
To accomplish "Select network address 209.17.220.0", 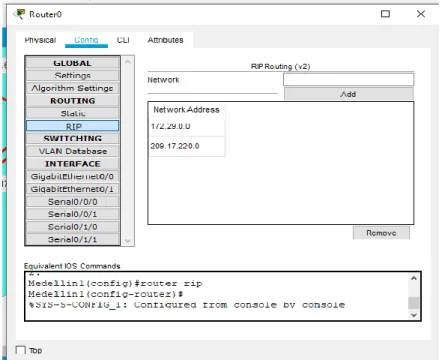I will pos(187,146).
